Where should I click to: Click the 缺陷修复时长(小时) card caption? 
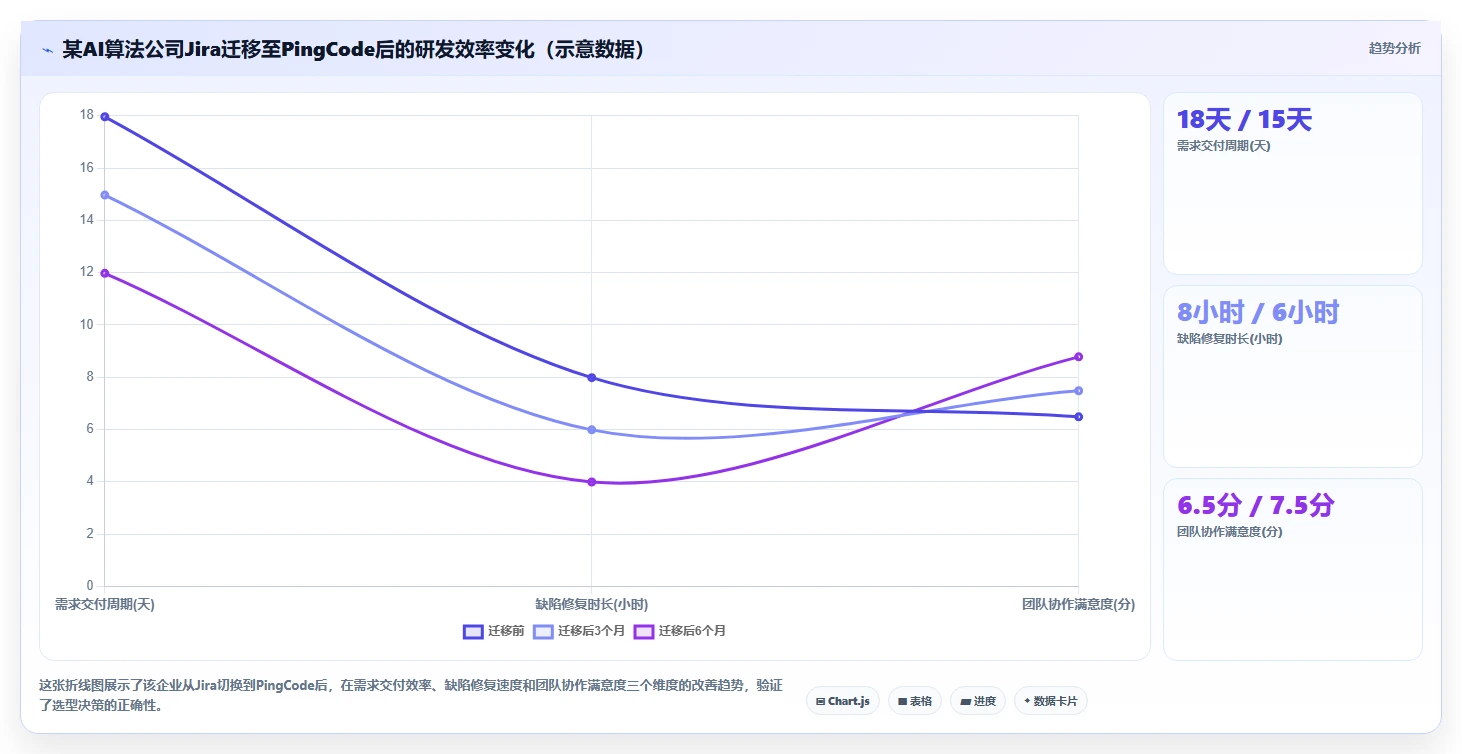1229,339
